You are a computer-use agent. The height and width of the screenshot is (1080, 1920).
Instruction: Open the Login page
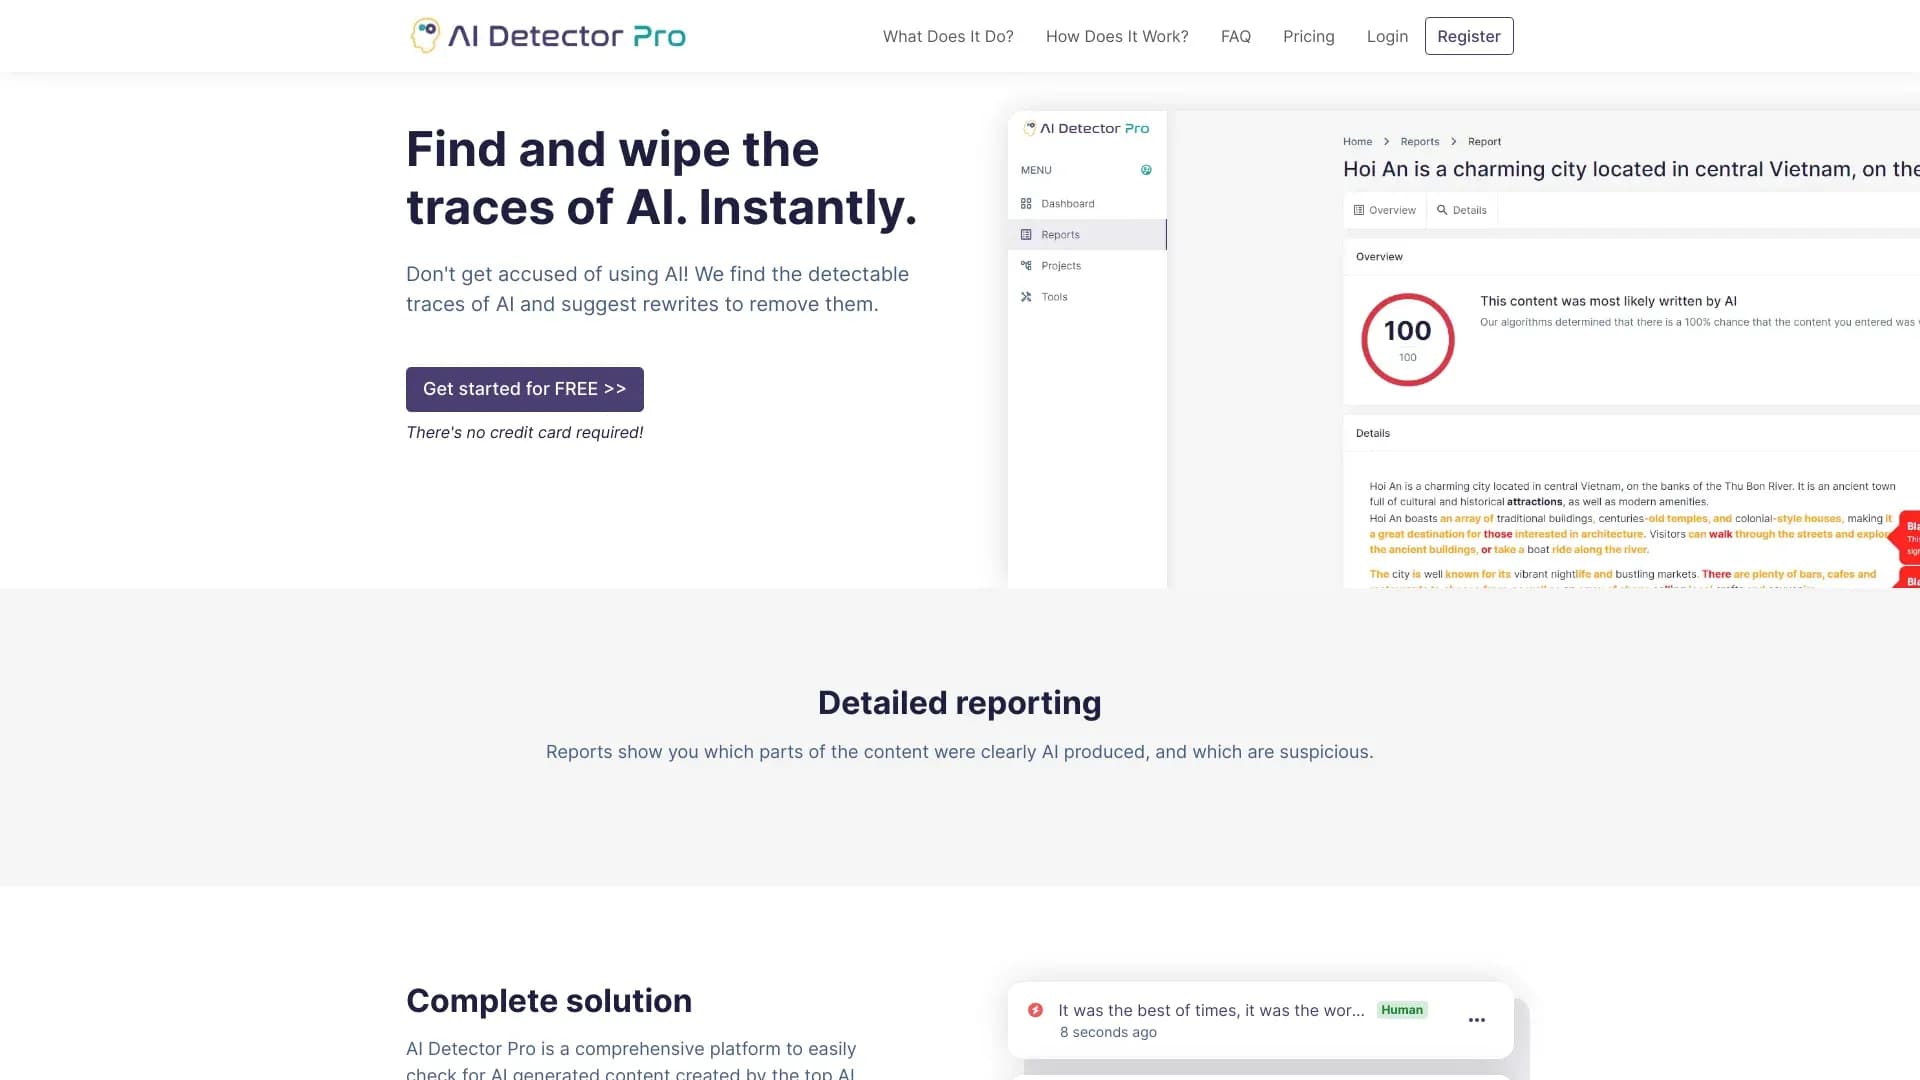click(1387, 36)
